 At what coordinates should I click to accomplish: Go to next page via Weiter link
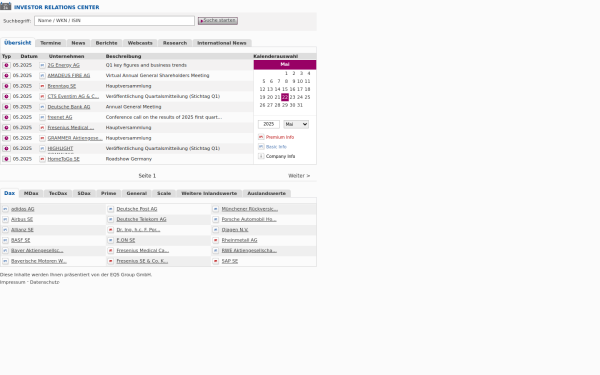coord(299,176)
